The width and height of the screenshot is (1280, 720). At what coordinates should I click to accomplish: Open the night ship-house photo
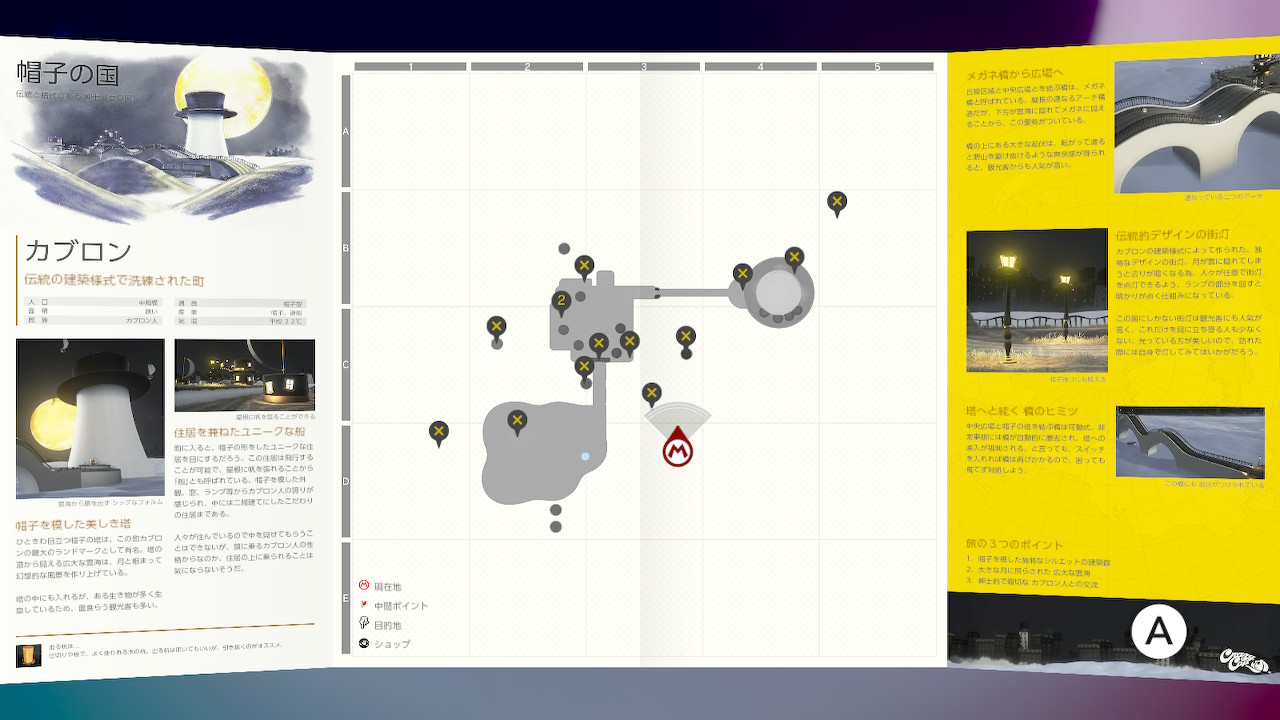(245, 375)
